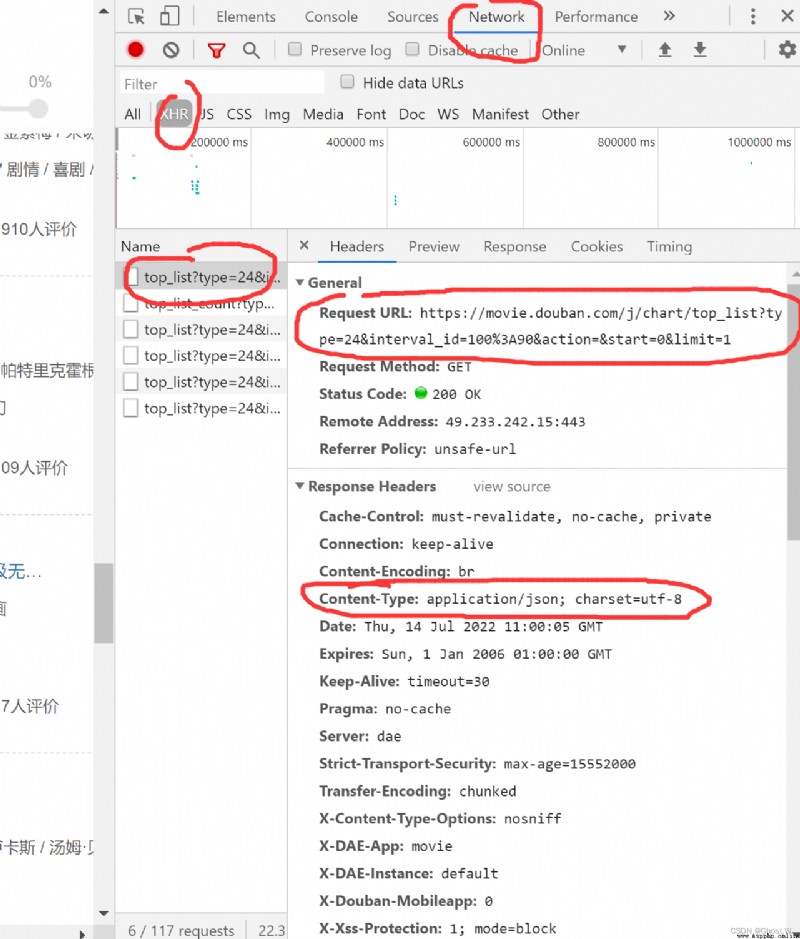
Task: Close the DevTools panel
Action: tap(787, 16)
